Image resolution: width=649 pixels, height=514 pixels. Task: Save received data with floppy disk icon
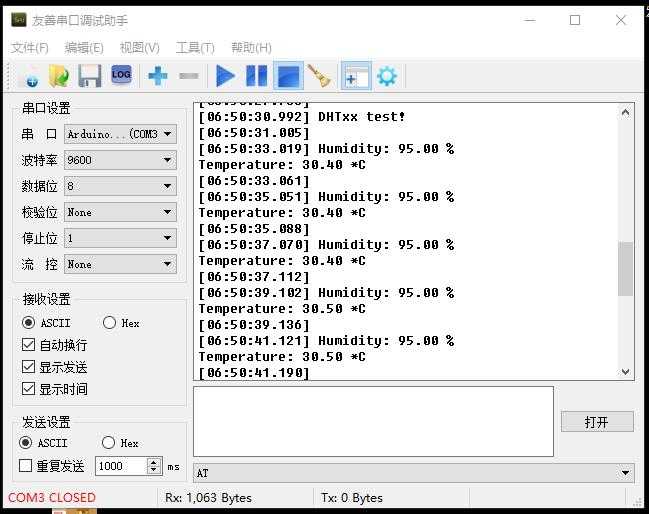point(90,76)
